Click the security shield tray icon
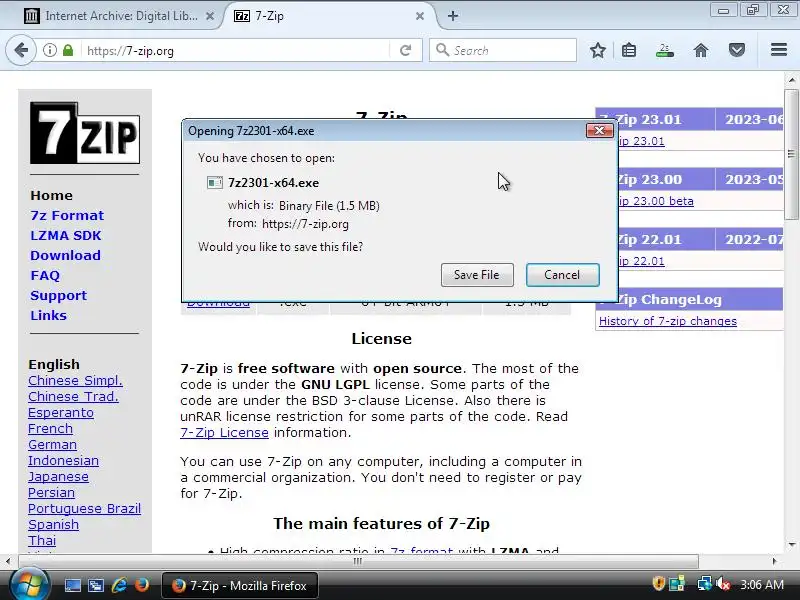The image size is (800, 600). coord(658,583)
